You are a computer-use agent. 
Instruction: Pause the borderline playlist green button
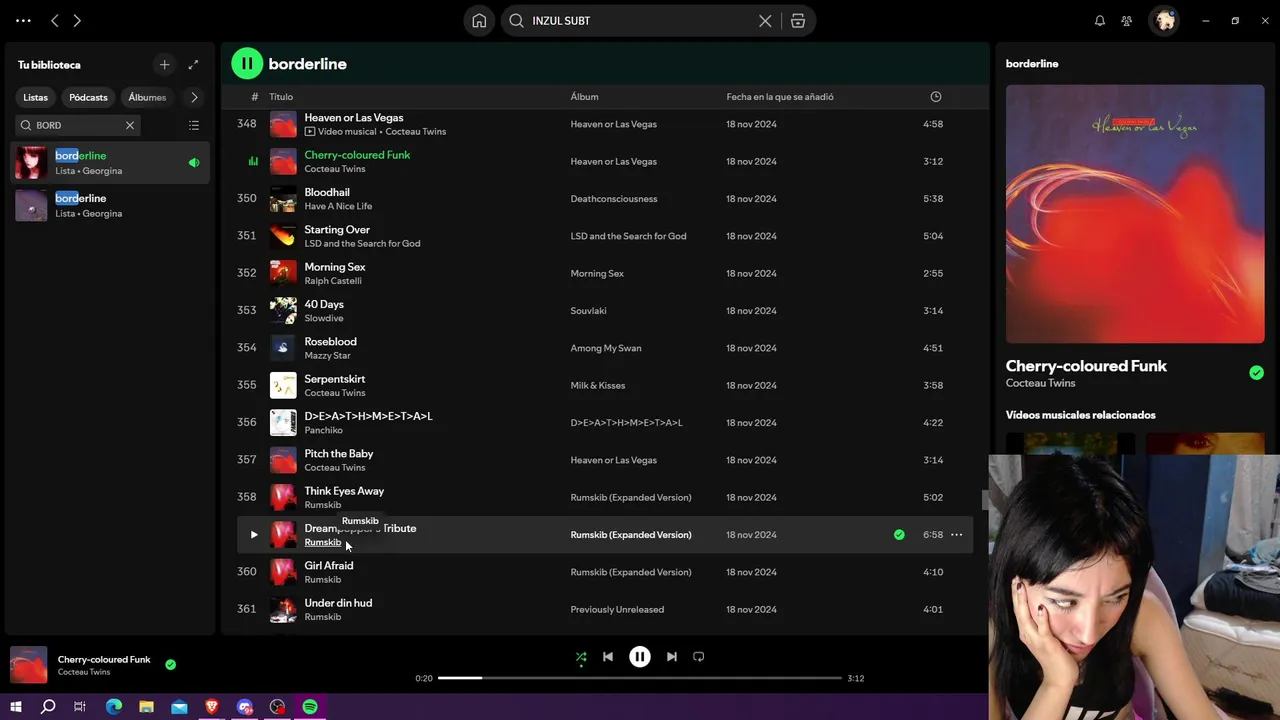(x=247, y=63)
